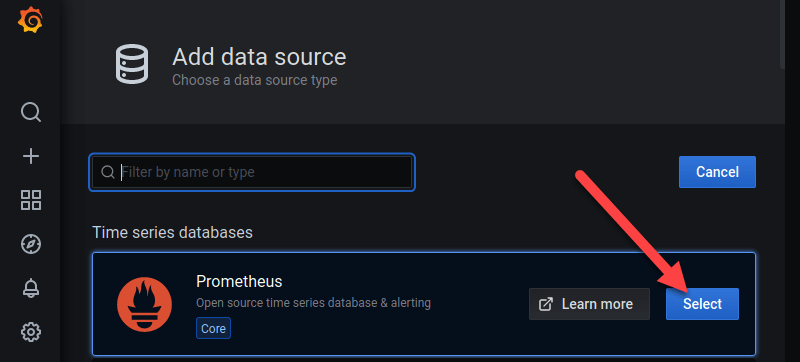
Task: Open the Grafana home logo
Action: pos(30,20)
